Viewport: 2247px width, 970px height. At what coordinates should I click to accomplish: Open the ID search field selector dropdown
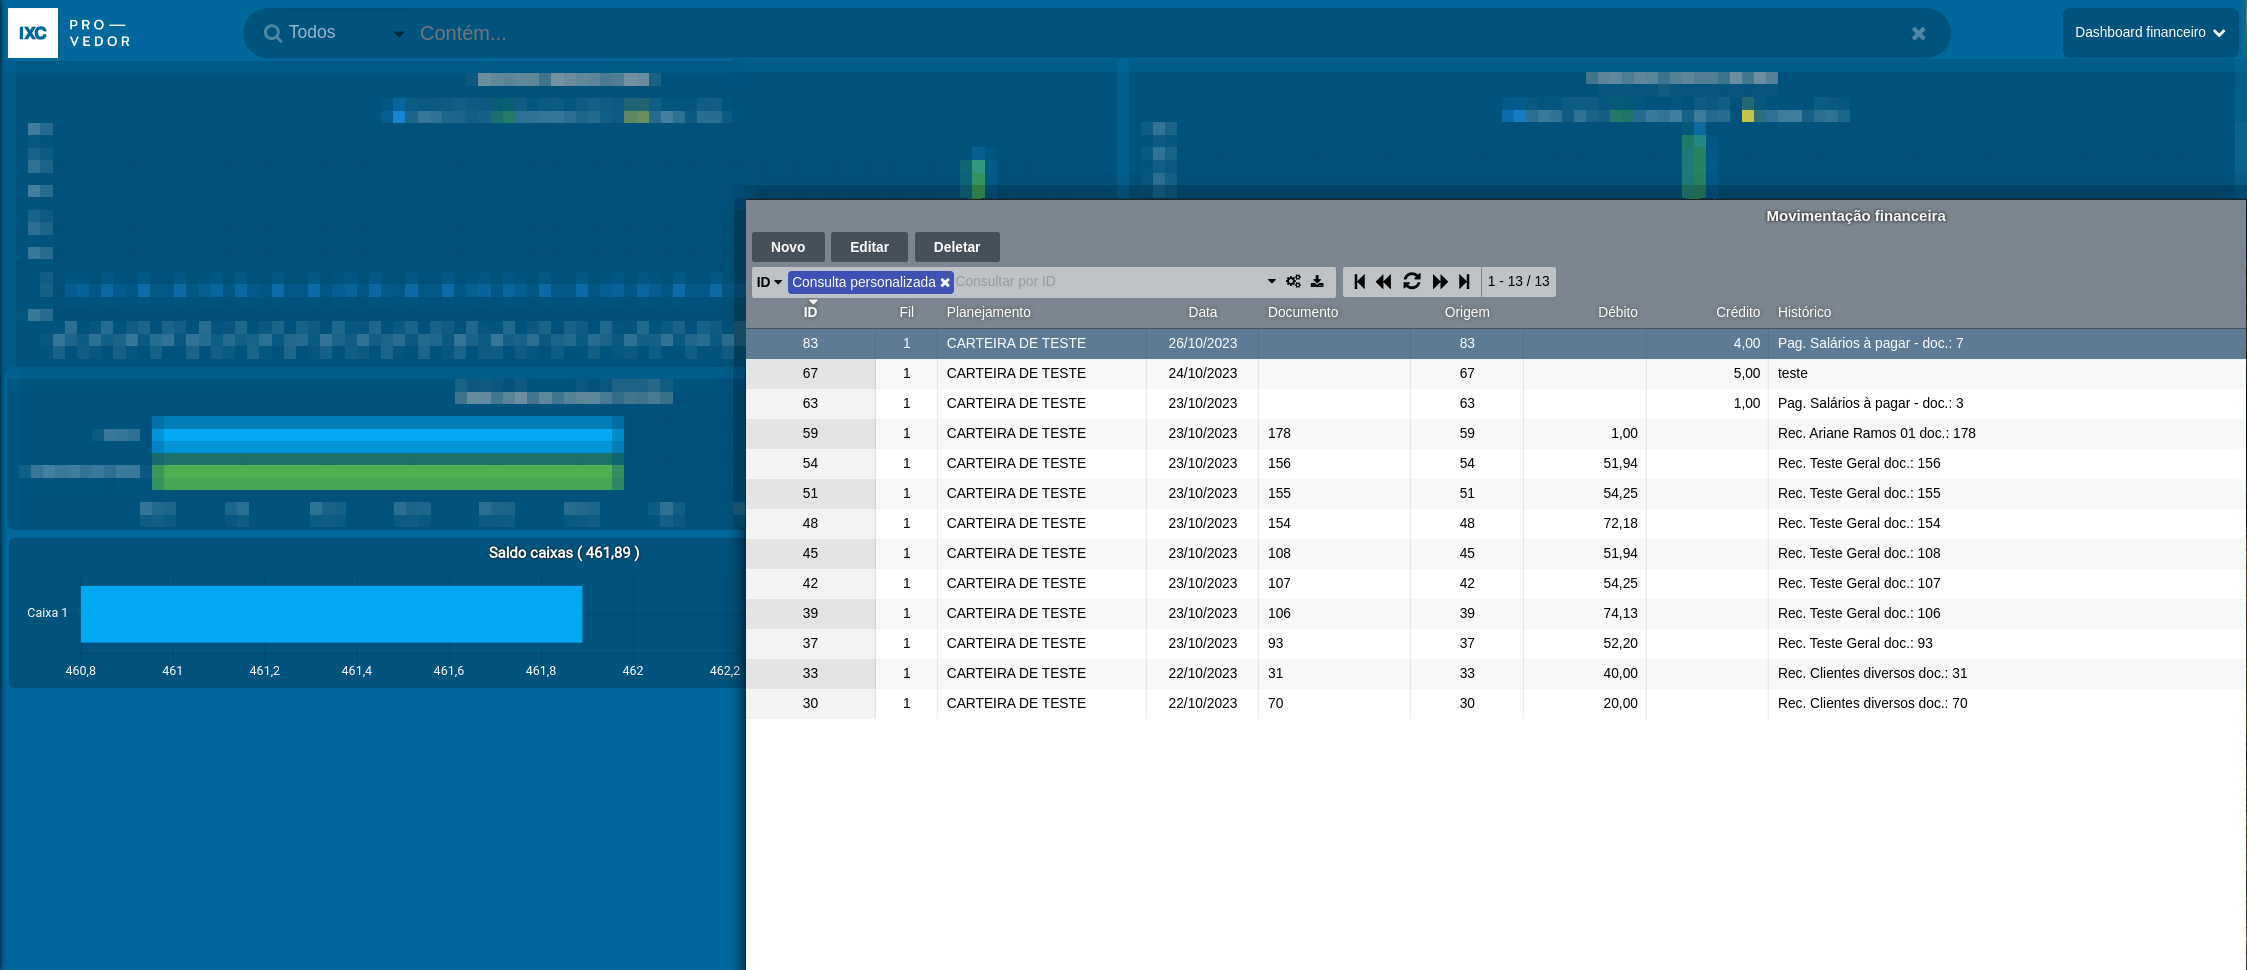(769, 282)
